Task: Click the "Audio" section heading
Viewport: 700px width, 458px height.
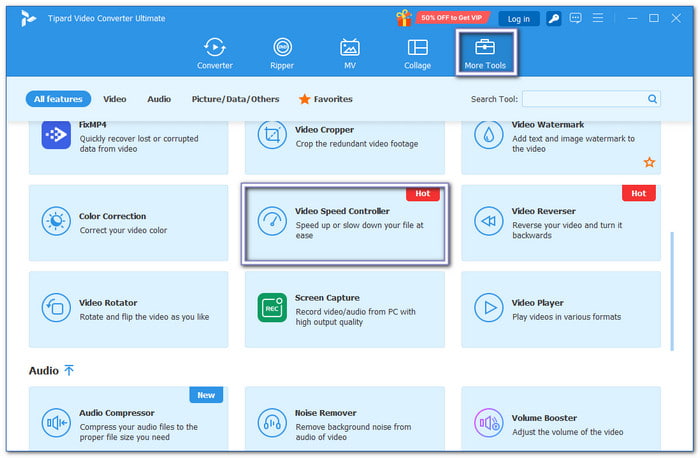Action: (x=44, y=371)
